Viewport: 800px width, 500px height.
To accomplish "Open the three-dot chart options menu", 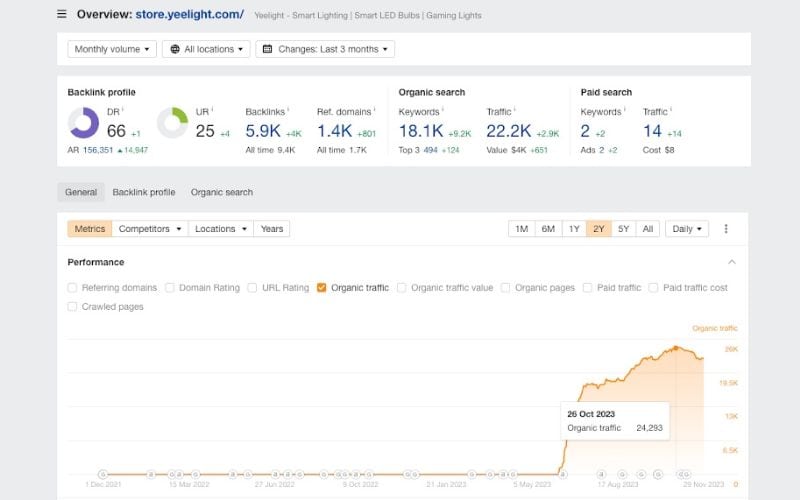I will pos(726,229).
